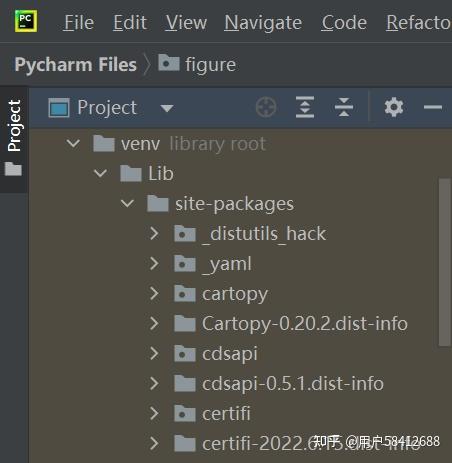Expand the _distutils_hack folder

pos(154,233)
